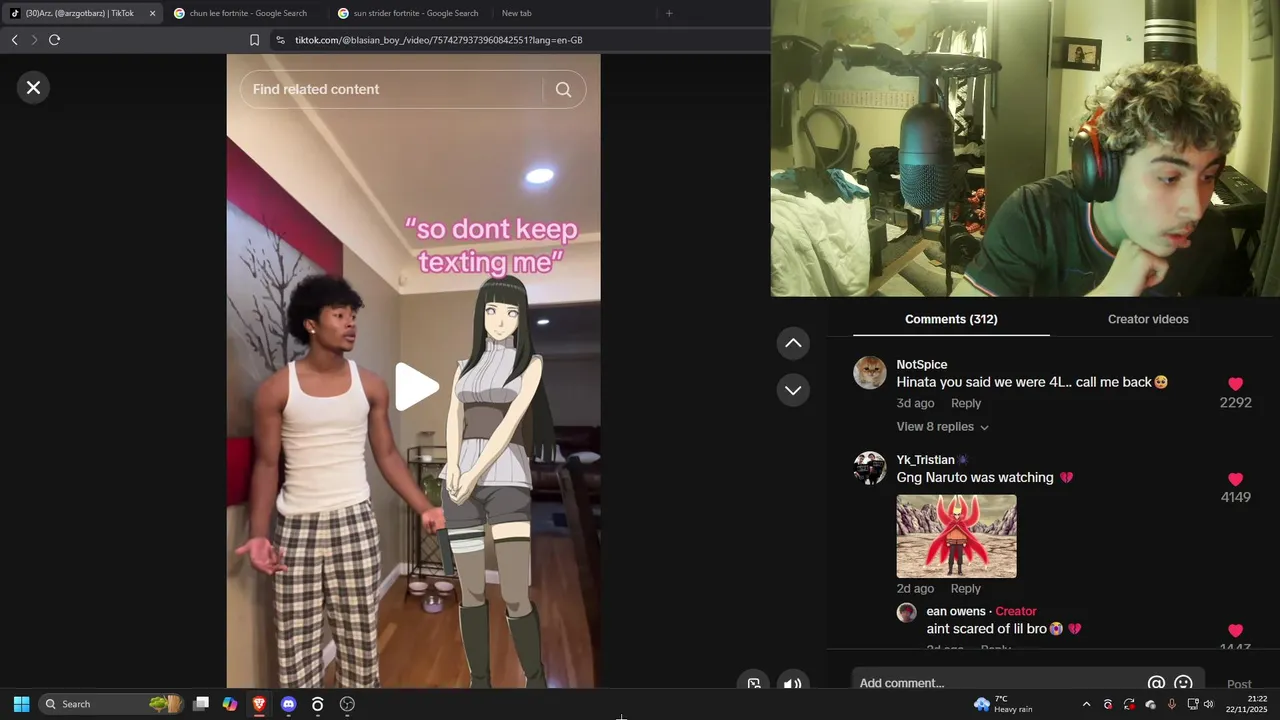The image size is (1280, 720).
Task: Click the Post comment button
Action: click(x=1239, y=684)
